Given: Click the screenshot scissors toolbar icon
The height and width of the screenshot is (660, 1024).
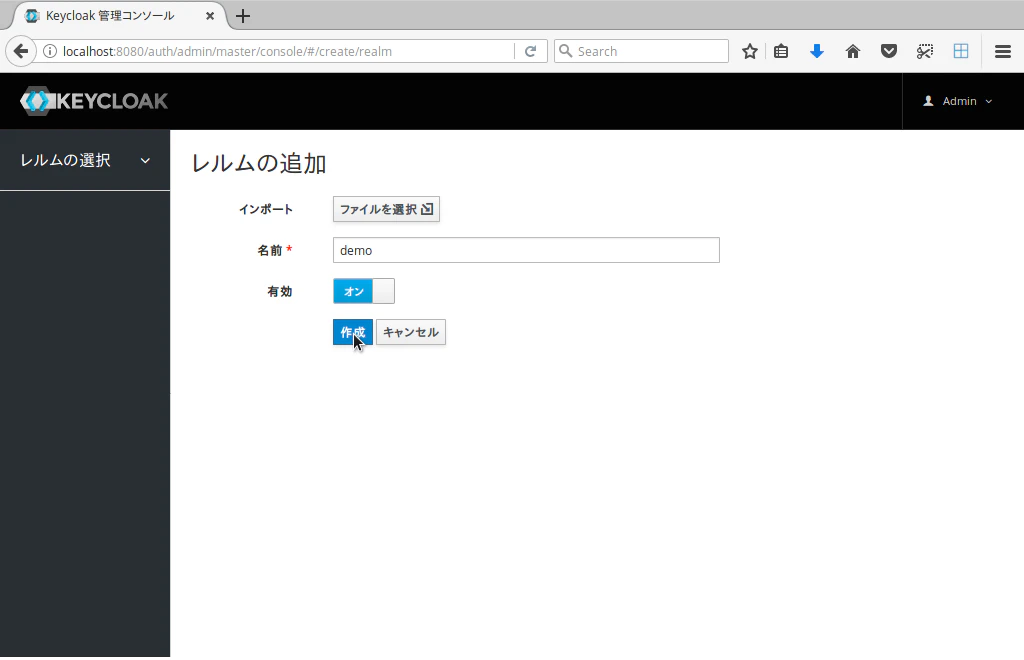Looking at the screenshot, I should click(924, 51).
